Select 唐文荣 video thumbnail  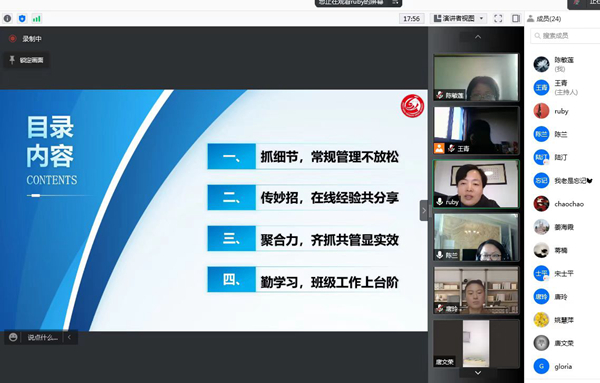point(476,344)
